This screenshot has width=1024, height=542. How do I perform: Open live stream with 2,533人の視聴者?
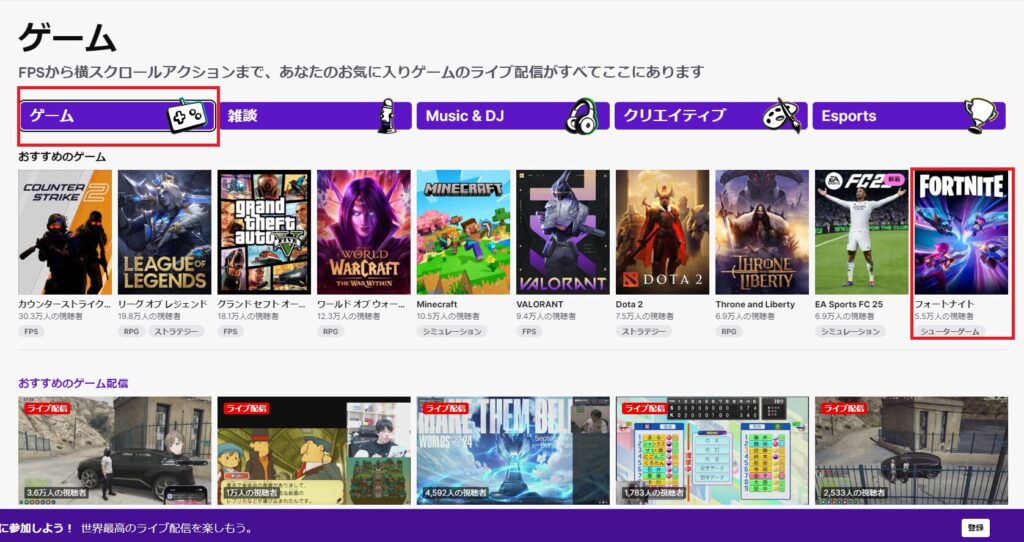[912, 451]
